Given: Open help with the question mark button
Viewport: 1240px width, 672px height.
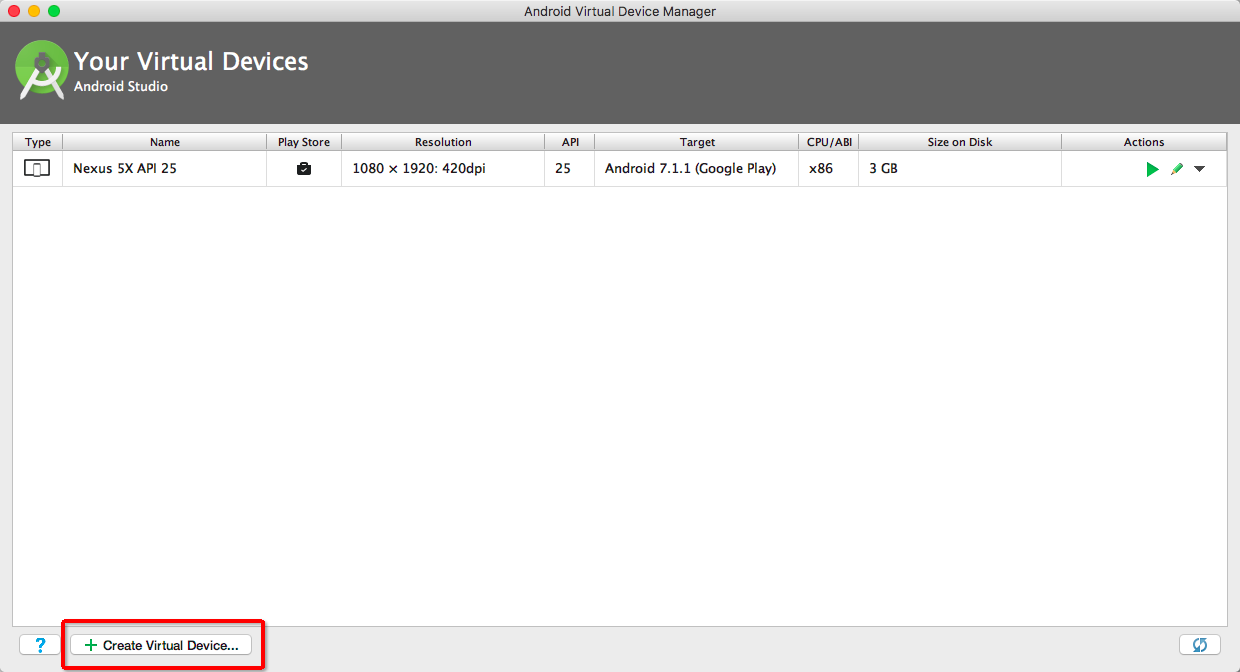Looking at the screenshot, I should click(40, 645).
